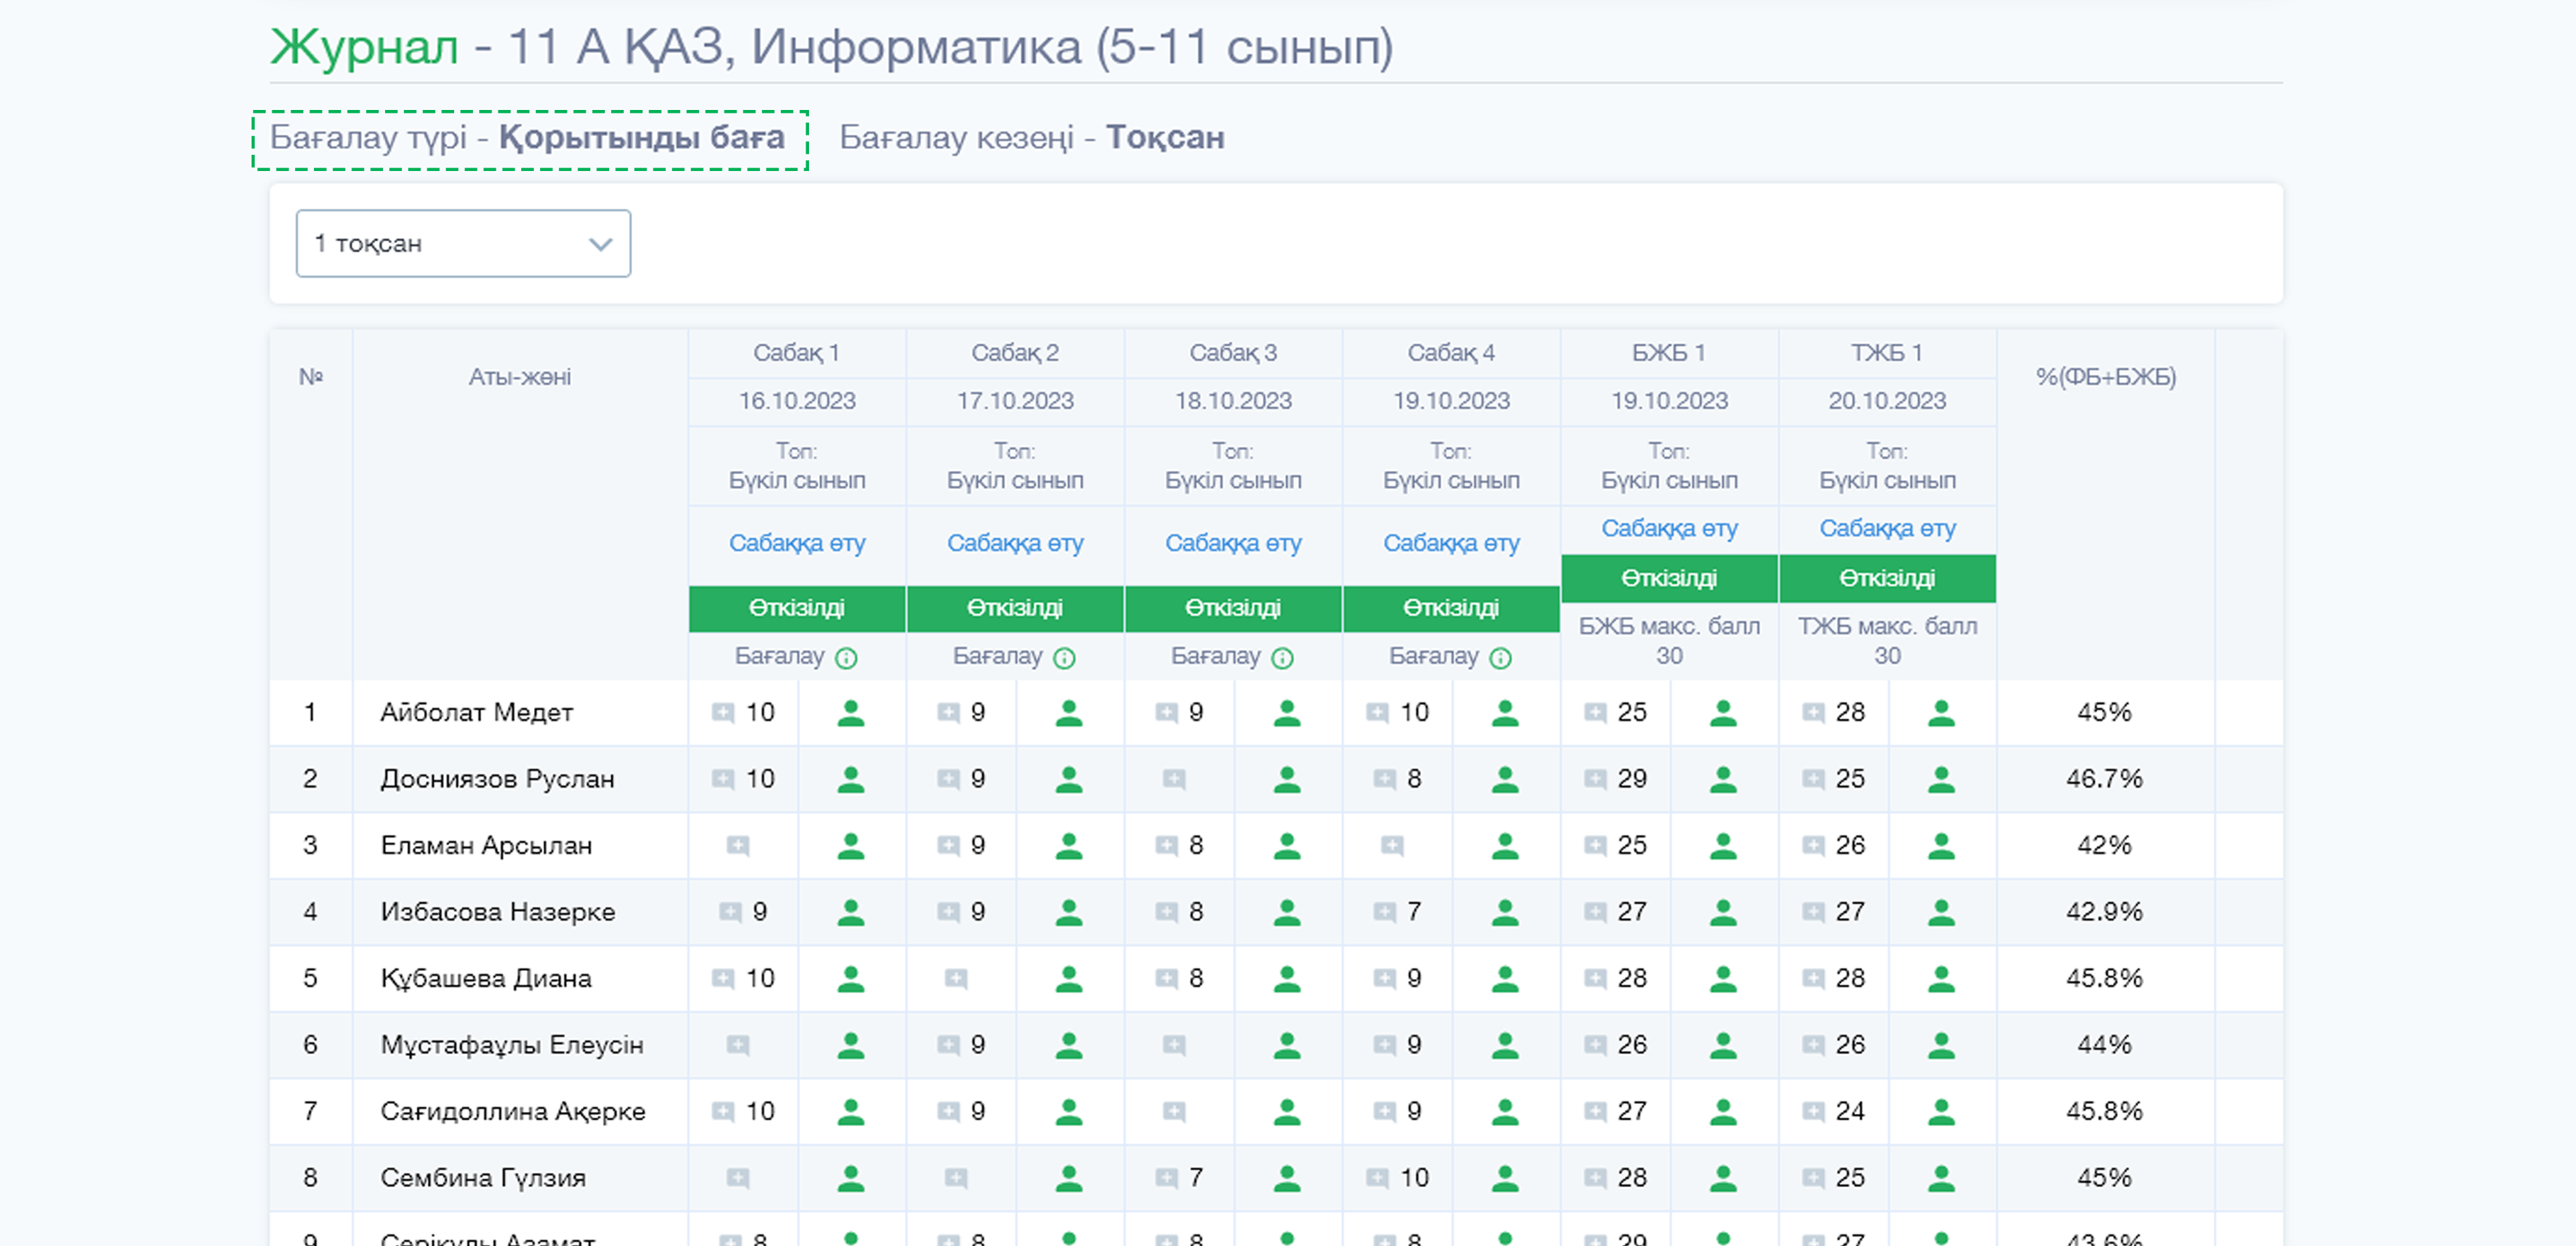Click Өткізілді status button for Сабақ 4
The image size is (2576, 1246).
(x=1451, y=608)
